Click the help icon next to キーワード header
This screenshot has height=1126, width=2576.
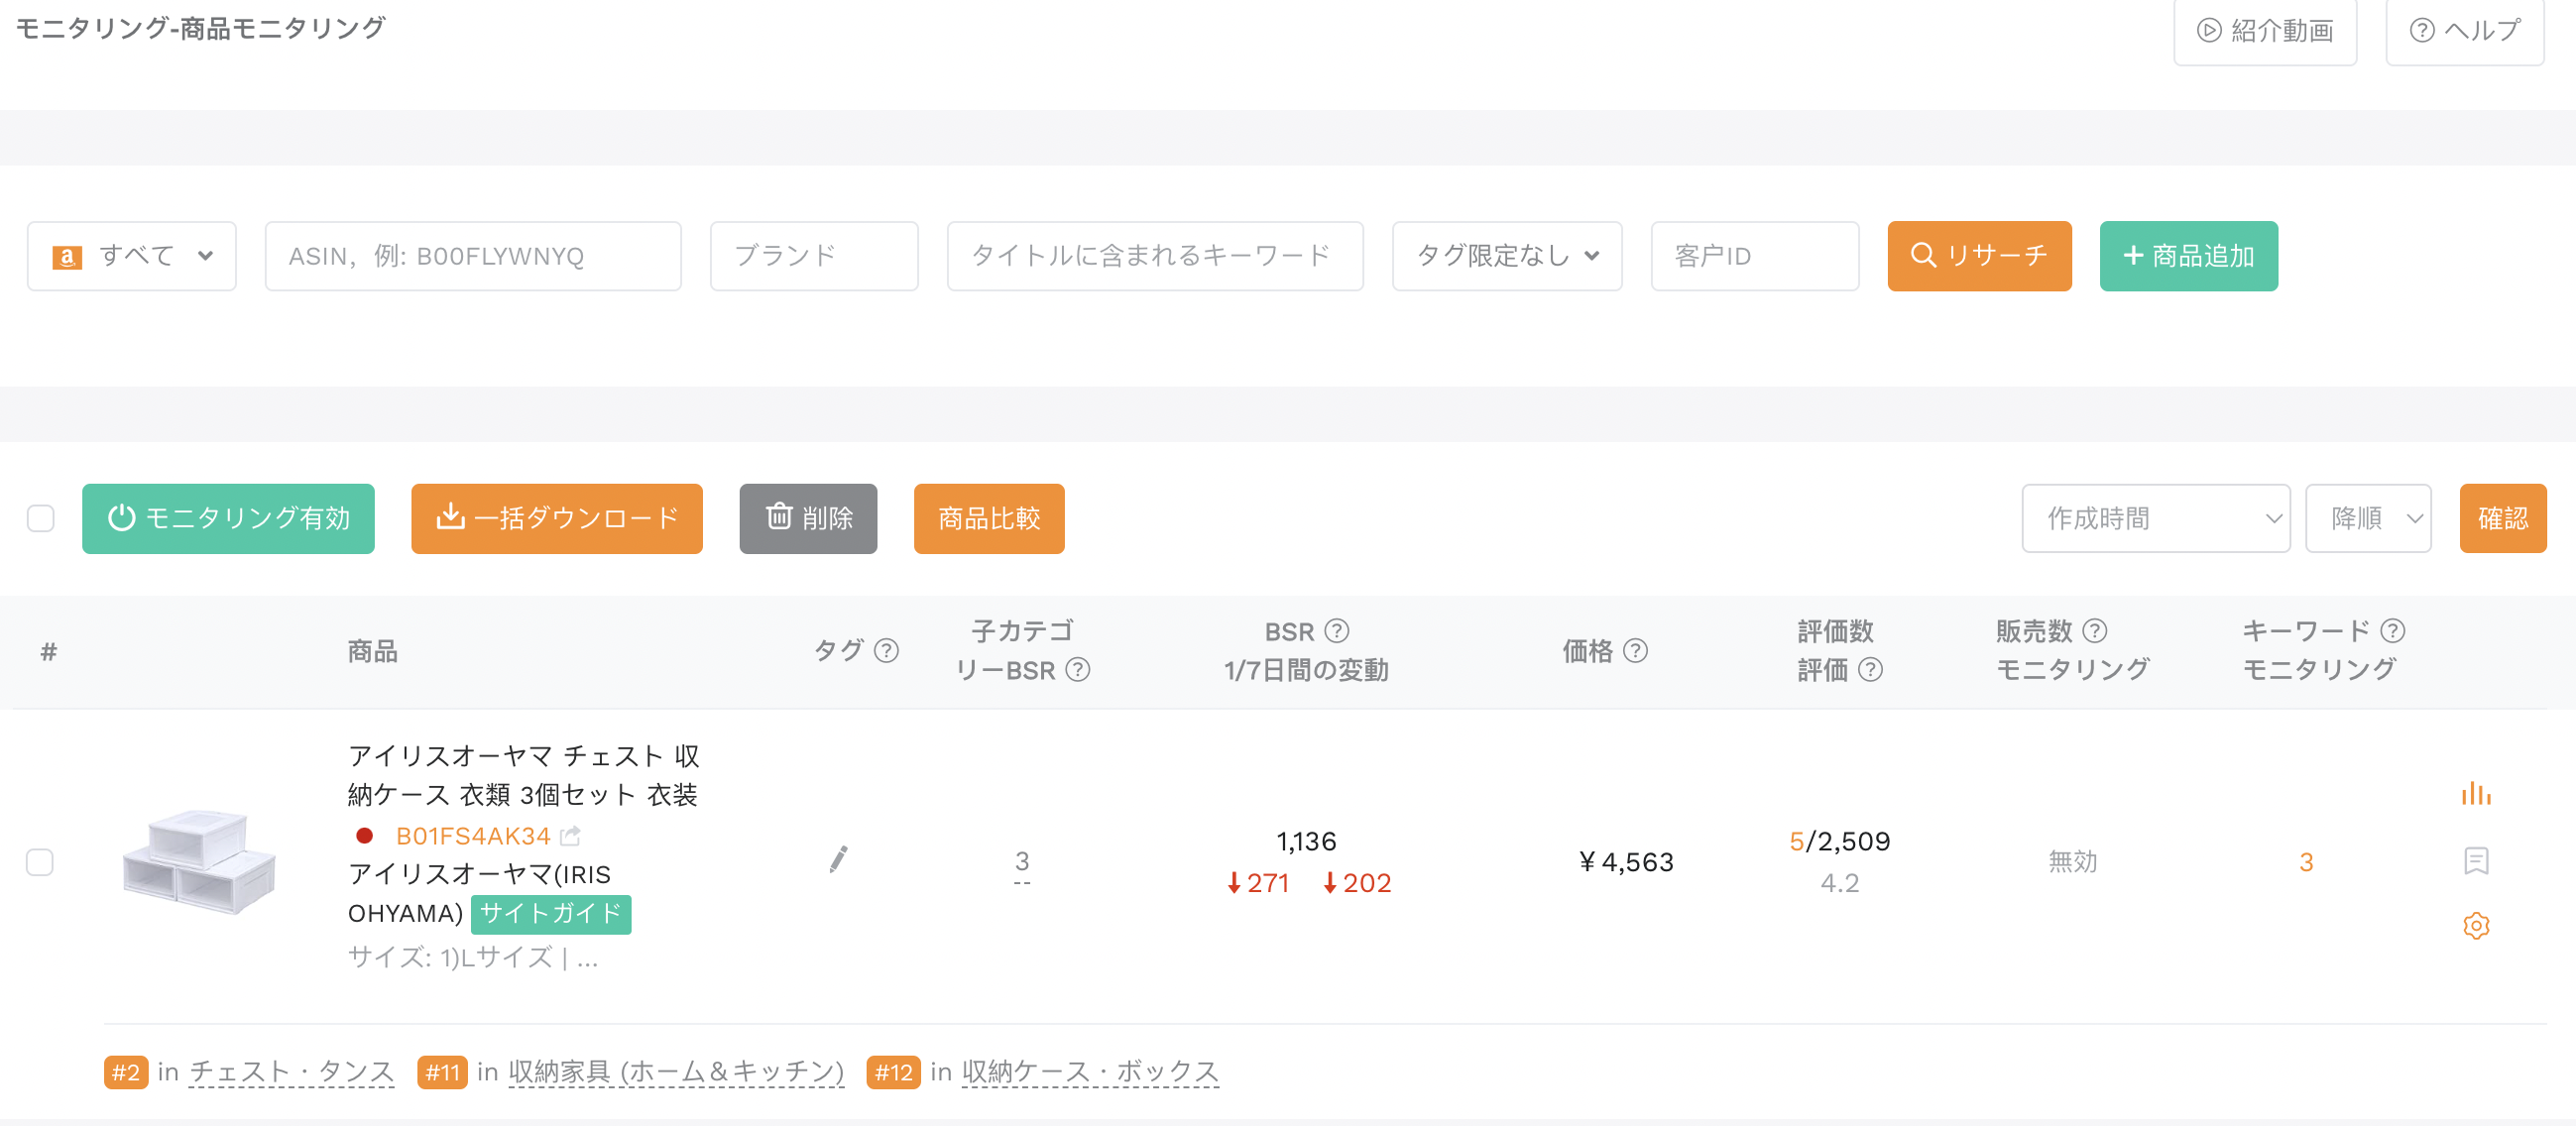2392,631
